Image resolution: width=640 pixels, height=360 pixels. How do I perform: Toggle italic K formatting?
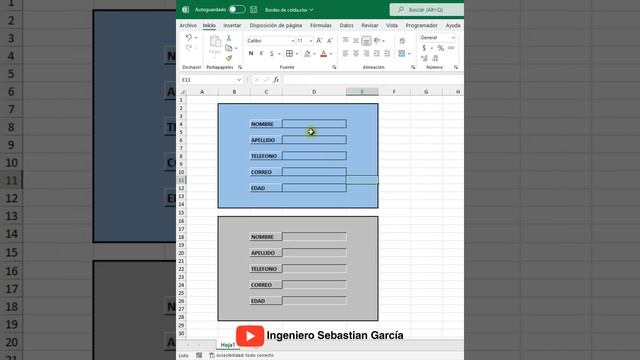tap(261, 53)
